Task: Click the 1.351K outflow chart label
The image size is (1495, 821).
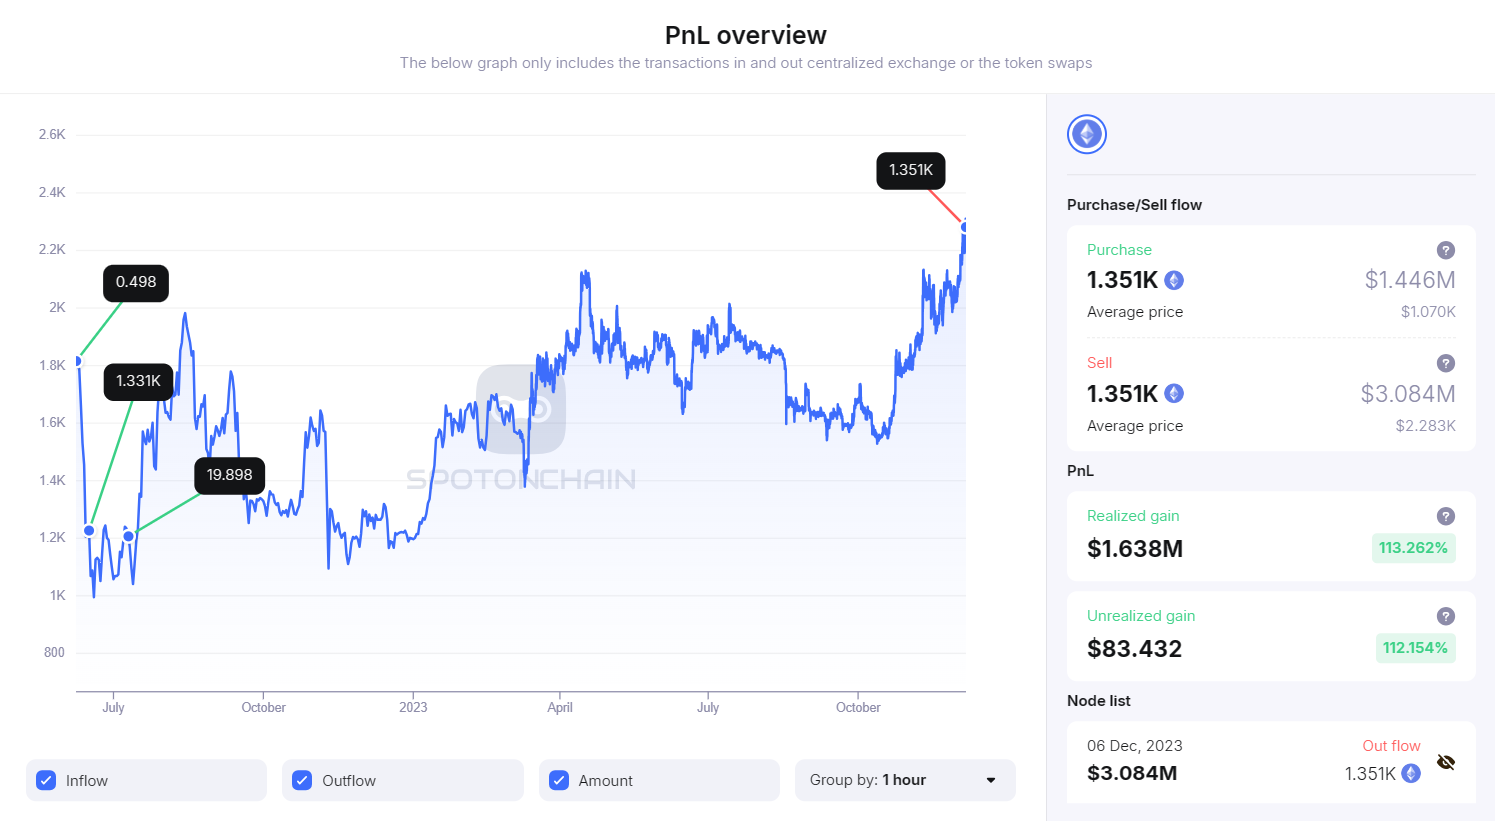Action: 911,170
